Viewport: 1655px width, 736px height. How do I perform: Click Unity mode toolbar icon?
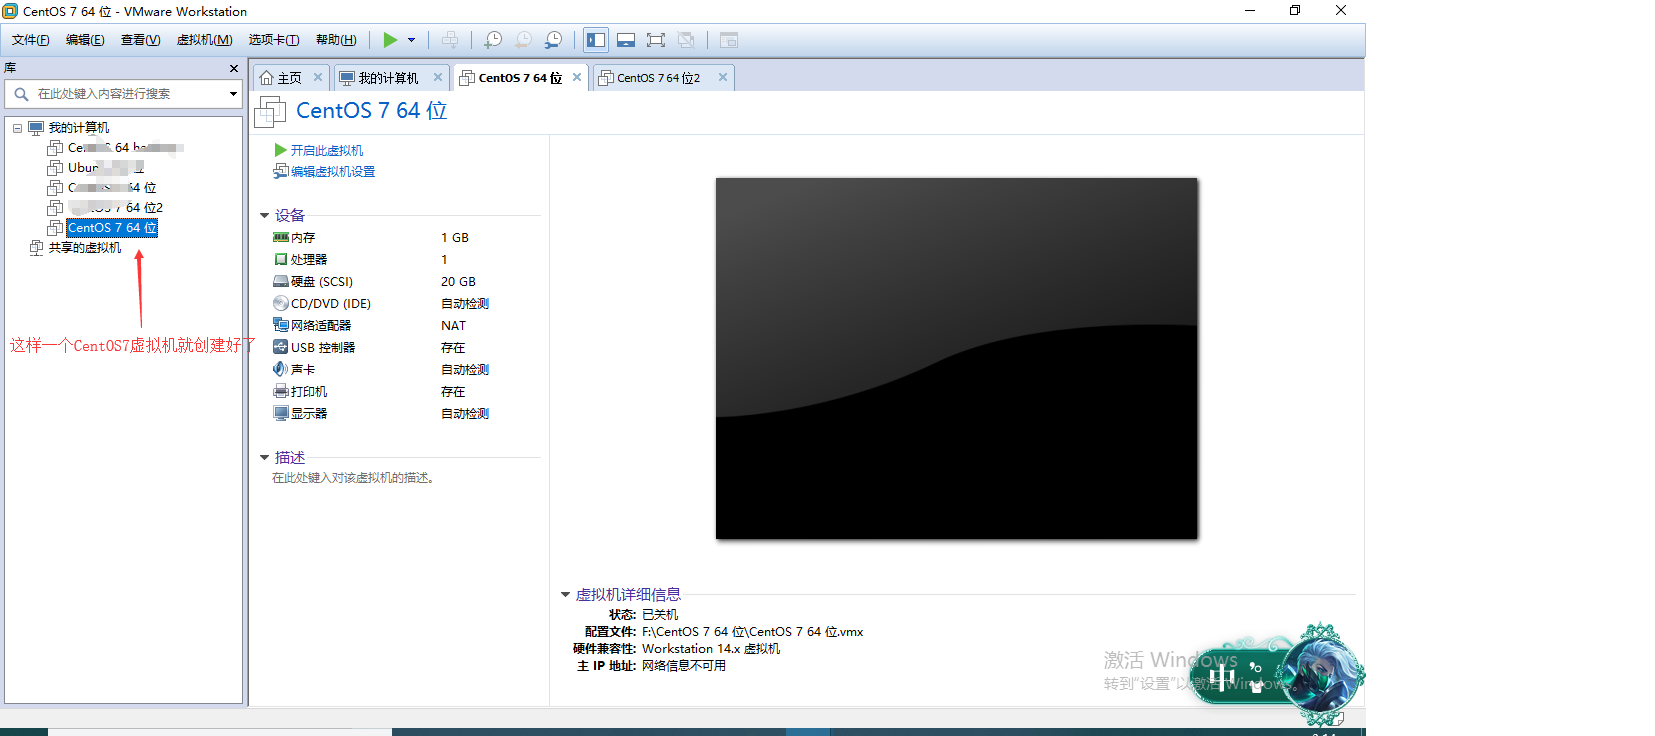686,40
